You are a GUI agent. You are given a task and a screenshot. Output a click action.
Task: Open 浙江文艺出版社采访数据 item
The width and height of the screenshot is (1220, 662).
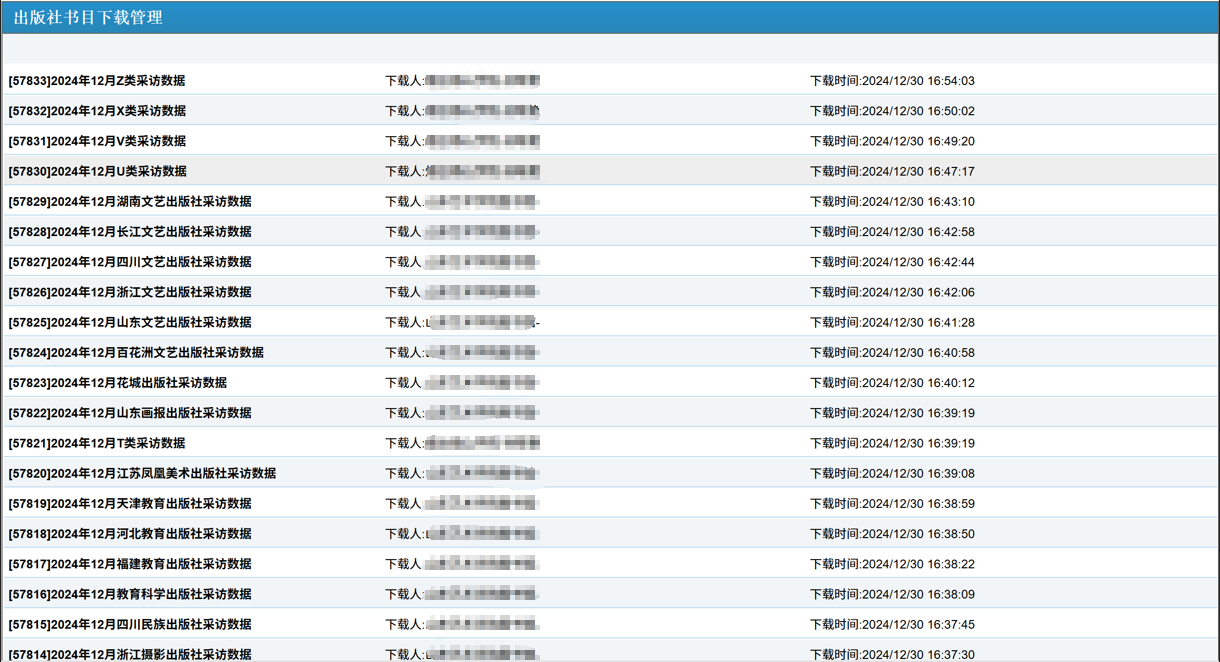tap(130, 292)
